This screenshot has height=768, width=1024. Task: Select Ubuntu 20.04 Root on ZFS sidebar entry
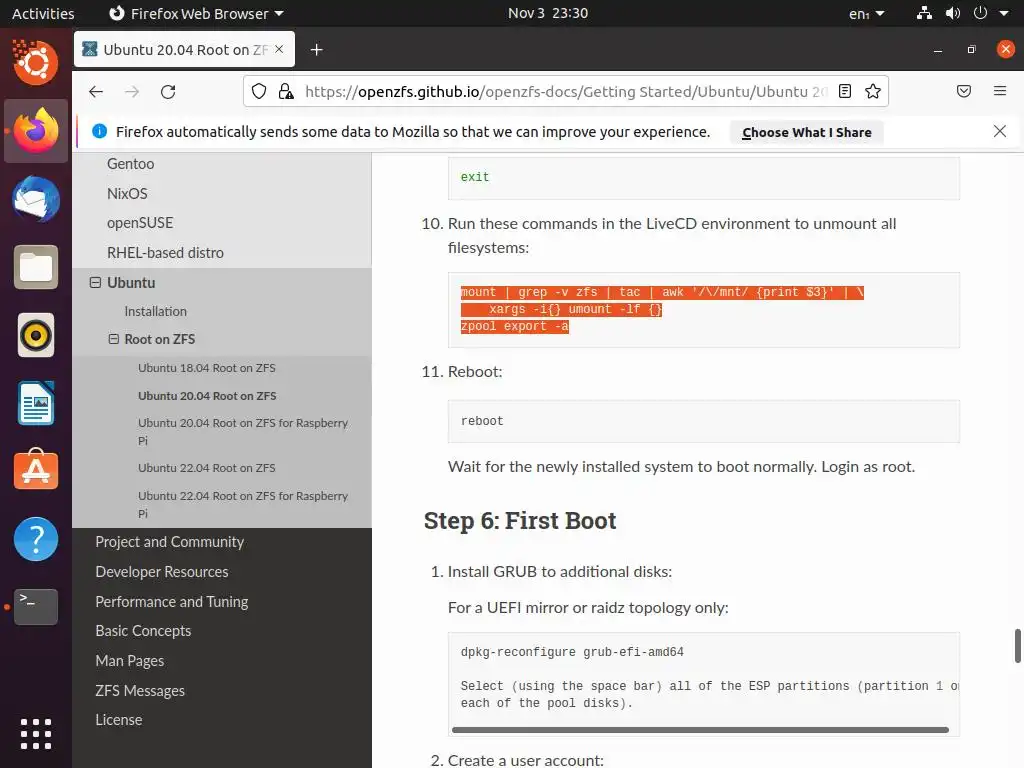tap(207, 396)
